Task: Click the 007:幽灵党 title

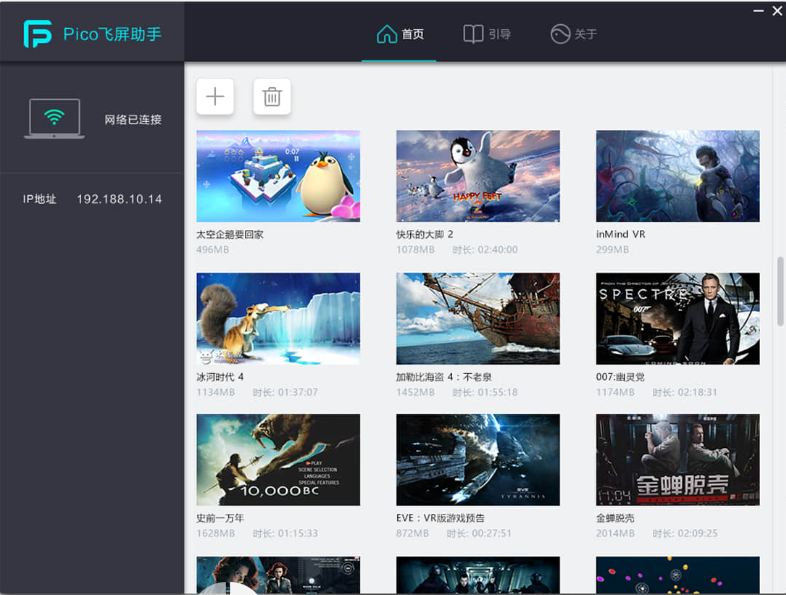Action: click(620, 377)
